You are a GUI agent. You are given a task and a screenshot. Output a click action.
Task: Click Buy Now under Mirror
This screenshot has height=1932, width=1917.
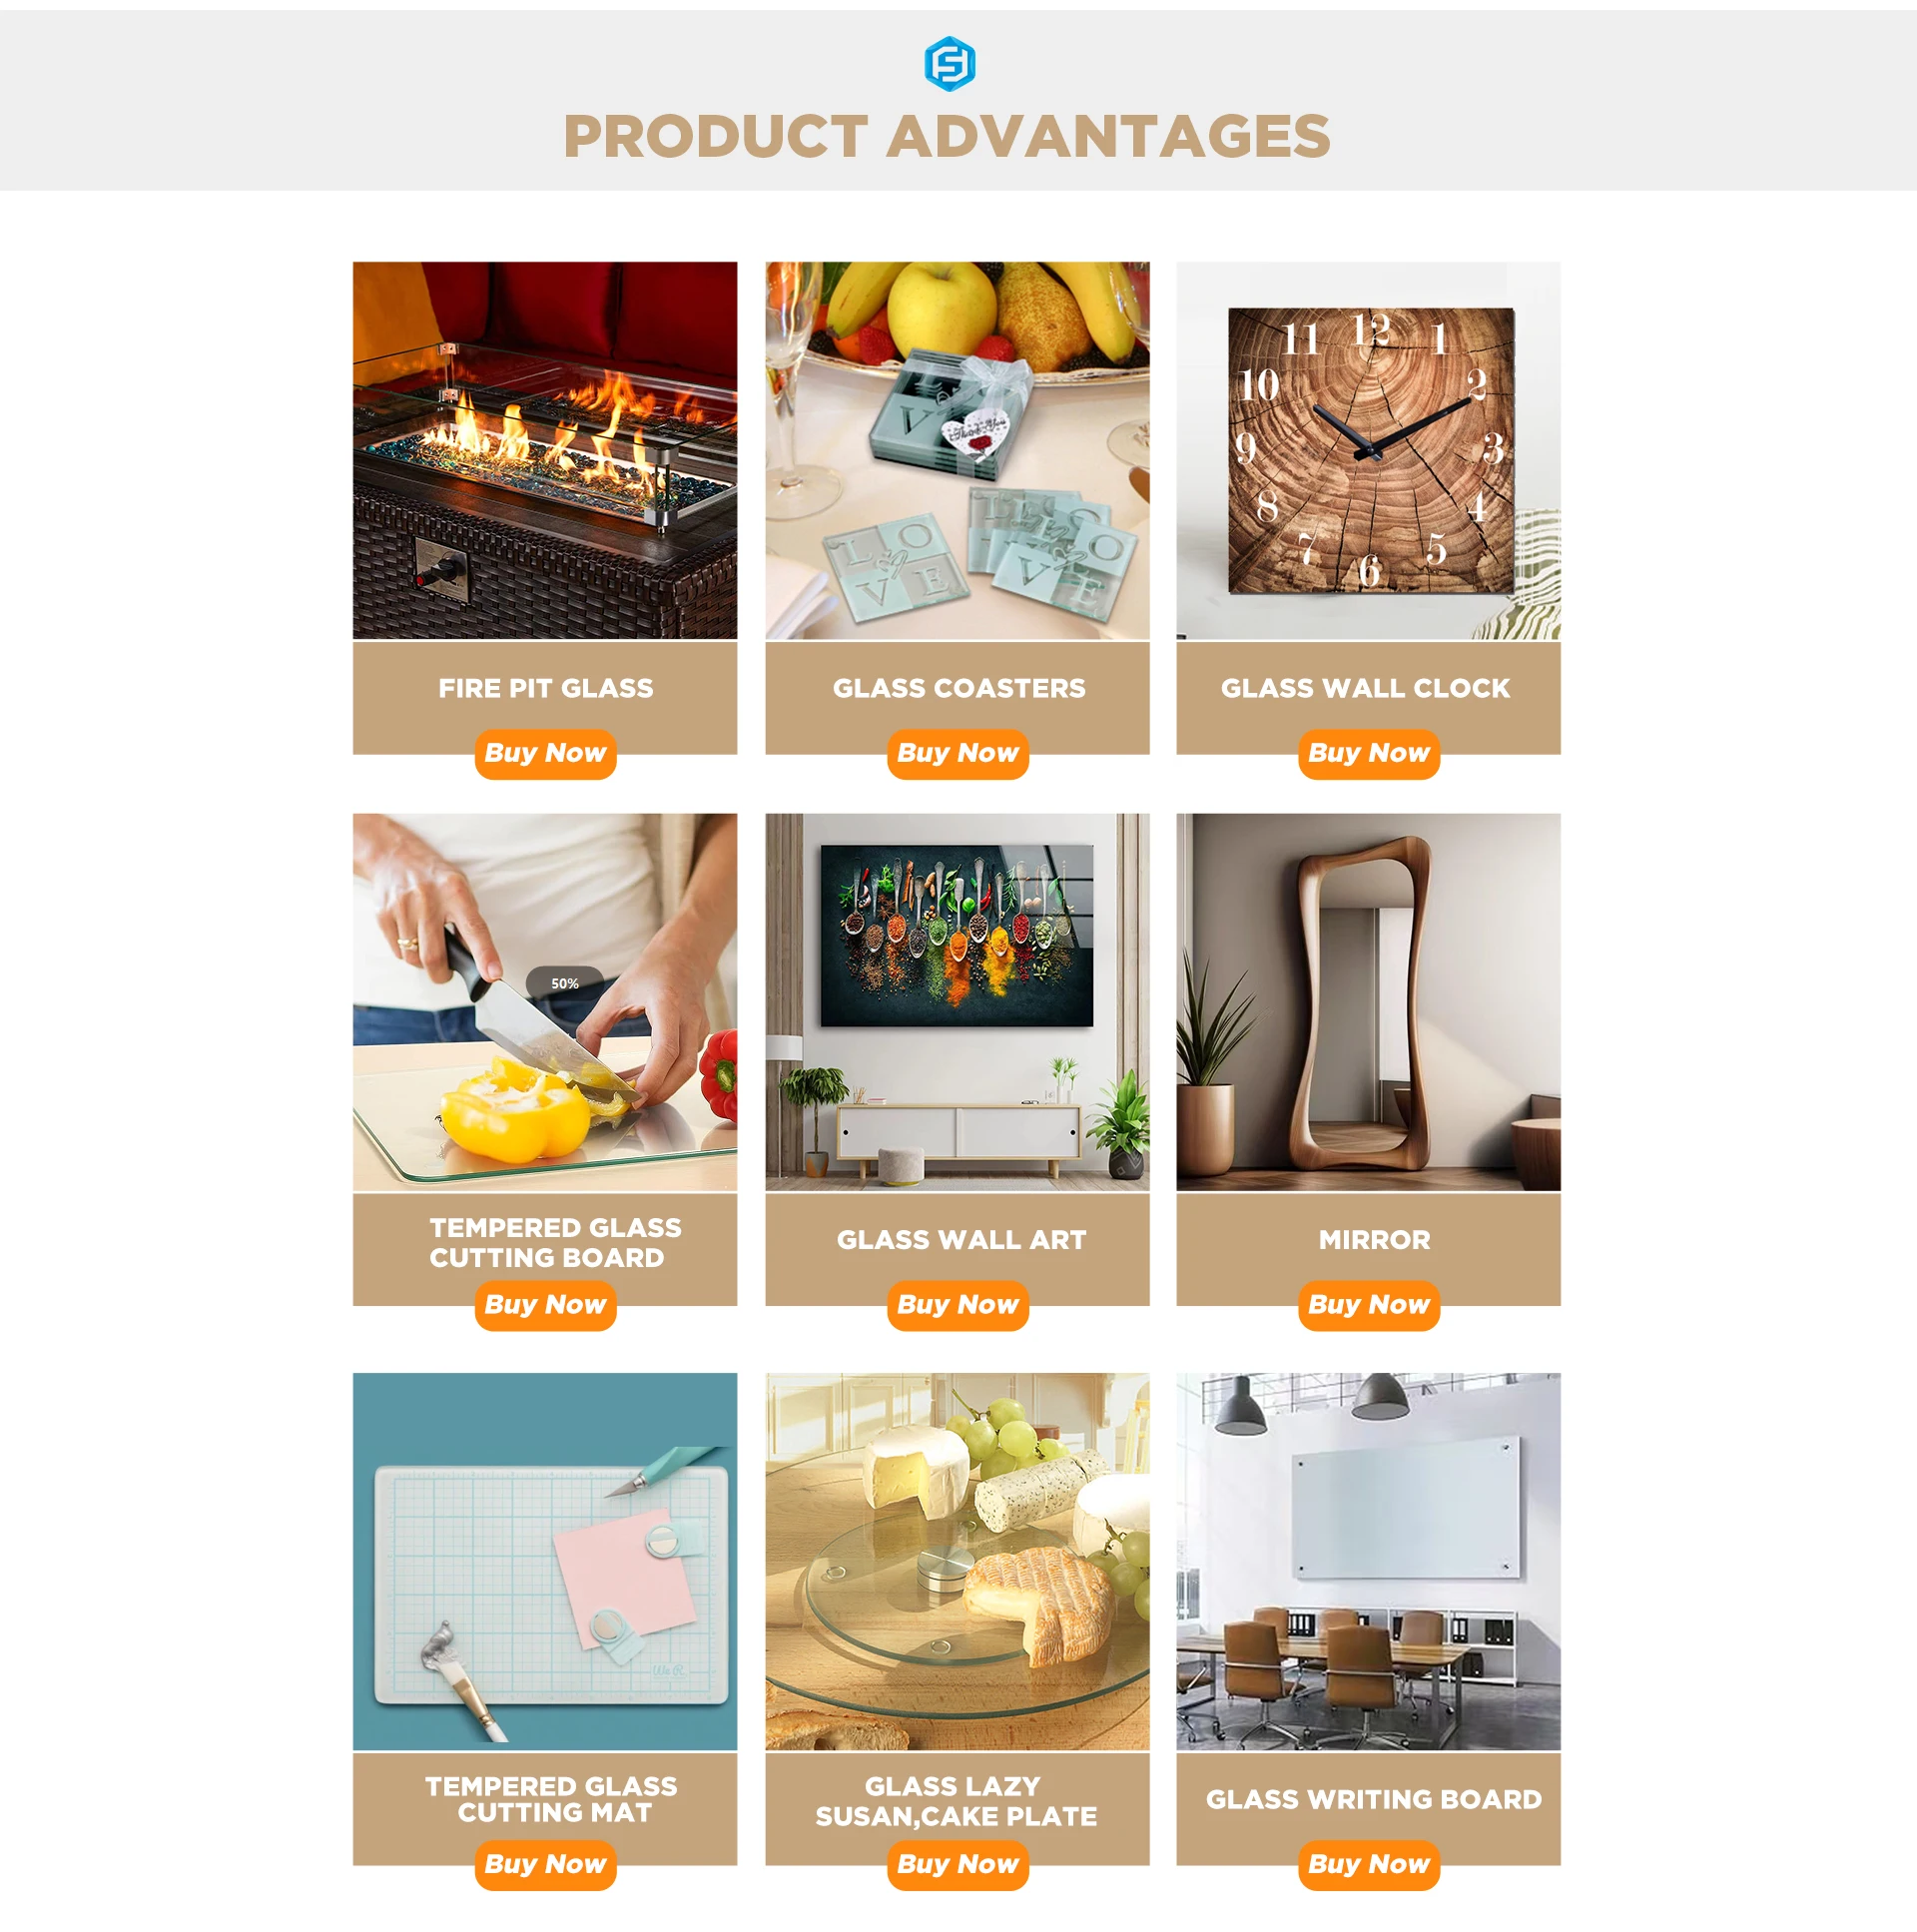pos(1368,1305)
